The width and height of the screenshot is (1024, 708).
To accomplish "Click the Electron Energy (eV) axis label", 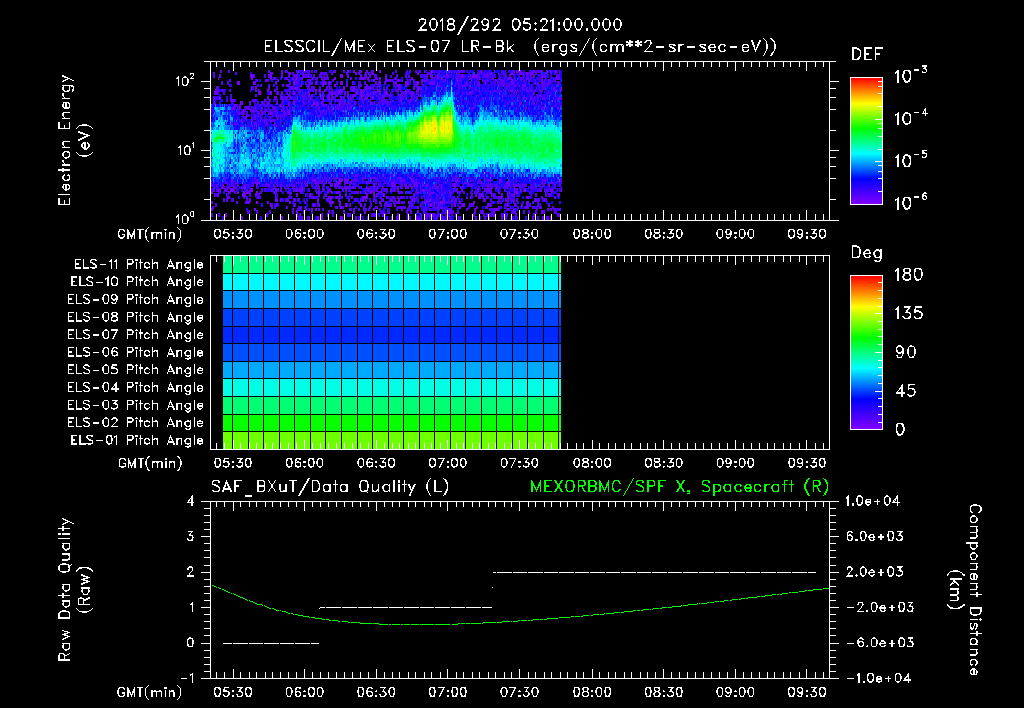I will 74,140.
